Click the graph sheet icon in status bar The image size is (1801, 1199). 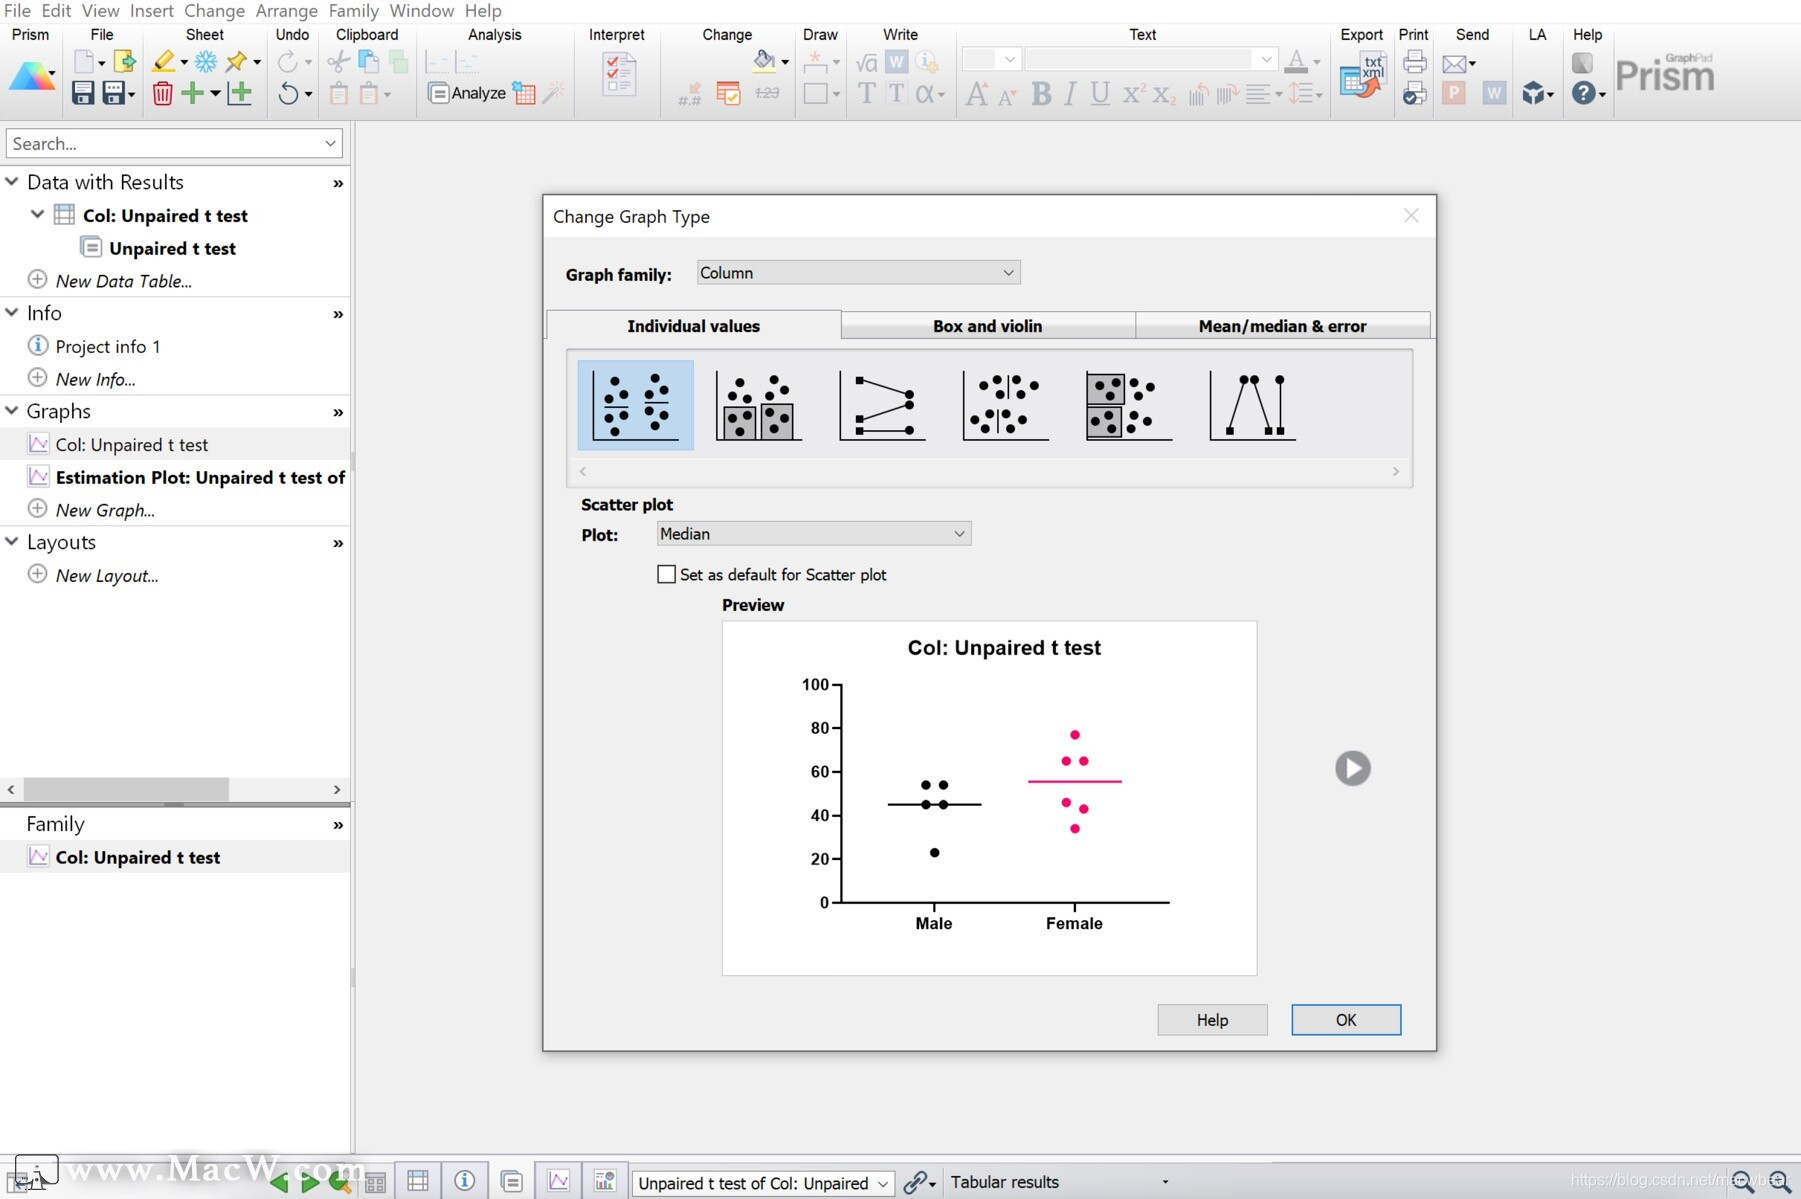point(559,1181)
